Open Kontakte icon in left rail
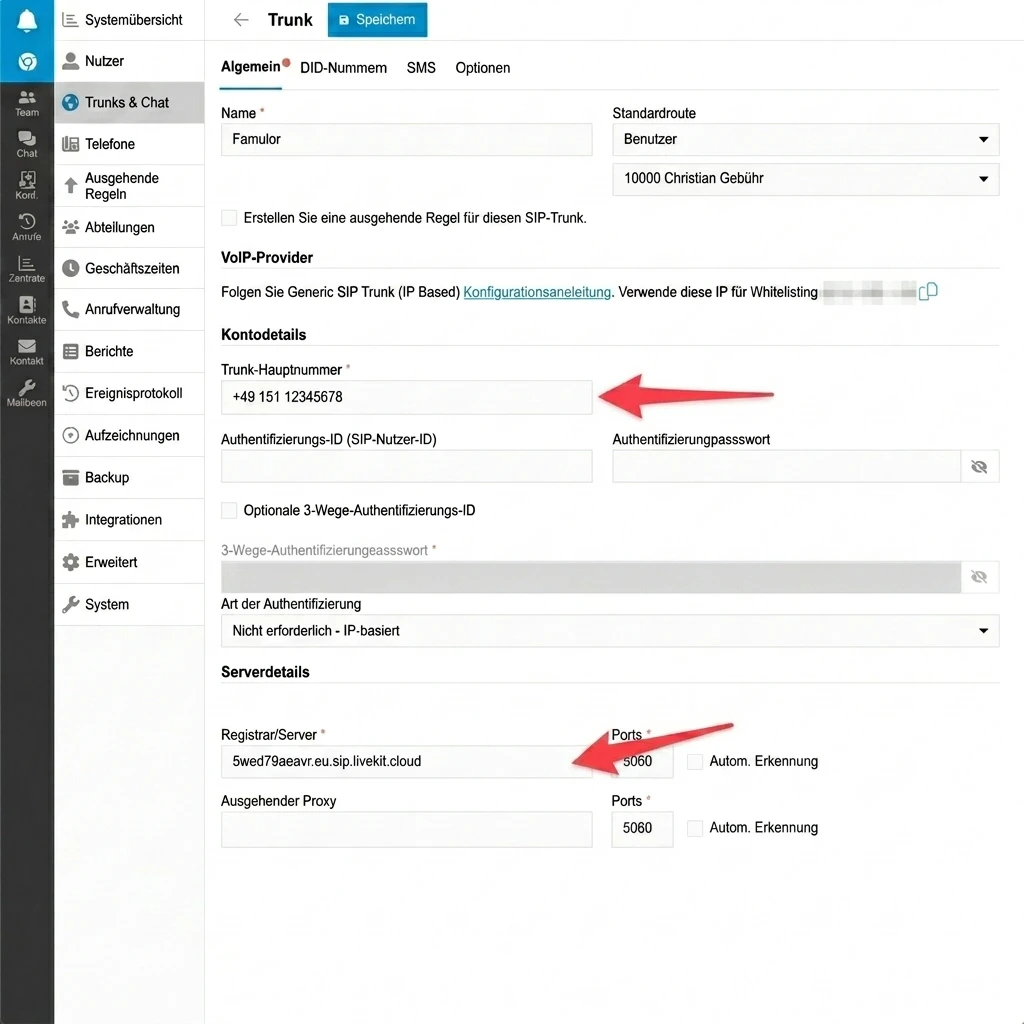 pos(27,310)
